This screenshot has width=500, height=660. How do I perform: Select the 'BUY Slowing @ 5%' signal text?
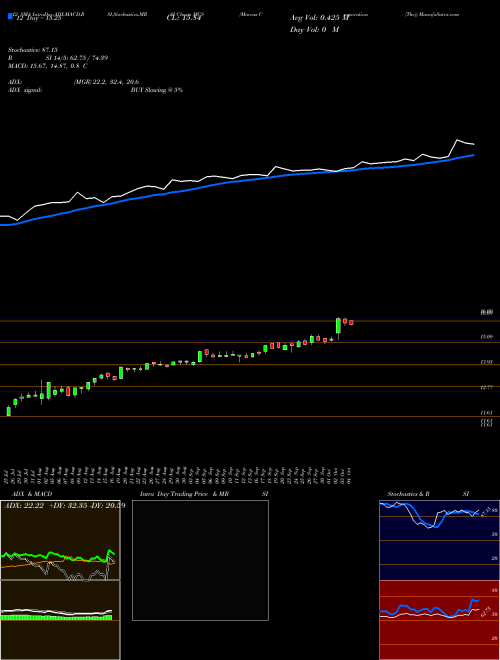pos(157,90)
